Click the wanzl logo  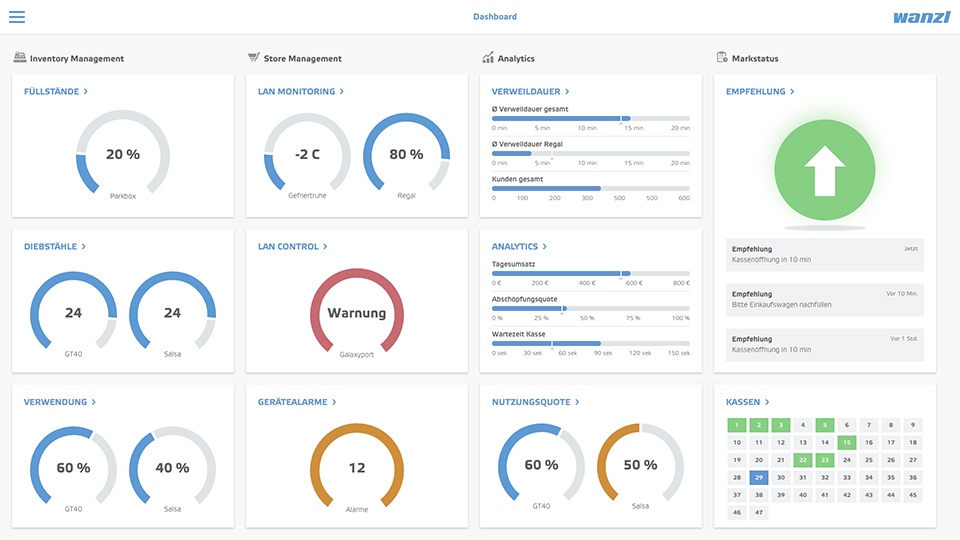point(921,17)
